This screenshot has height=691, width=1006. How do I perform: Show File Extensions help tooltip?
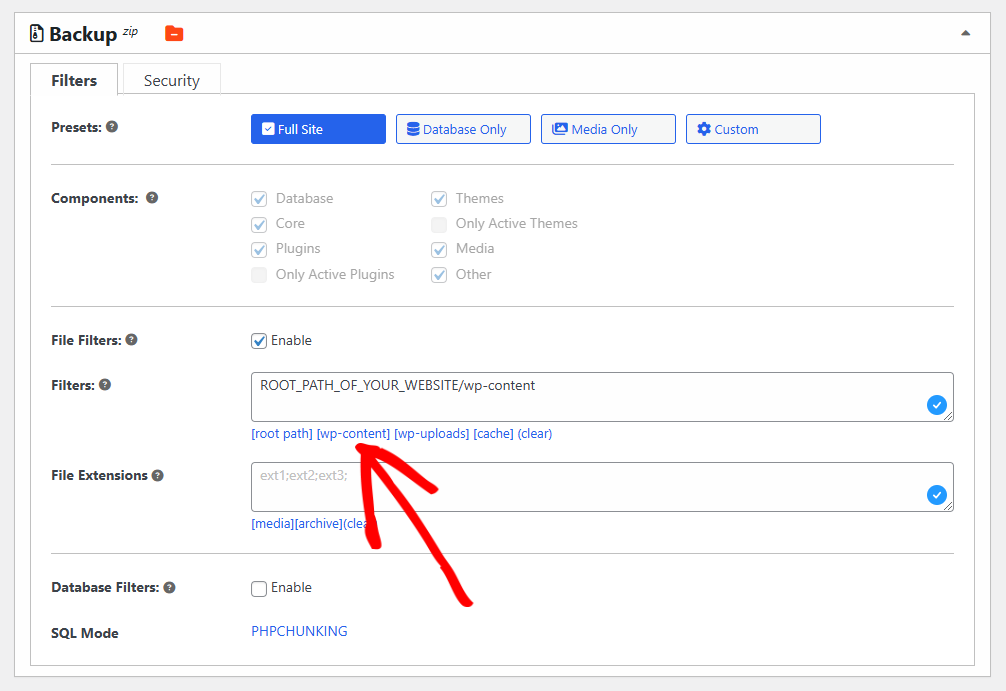click(158, 476)
